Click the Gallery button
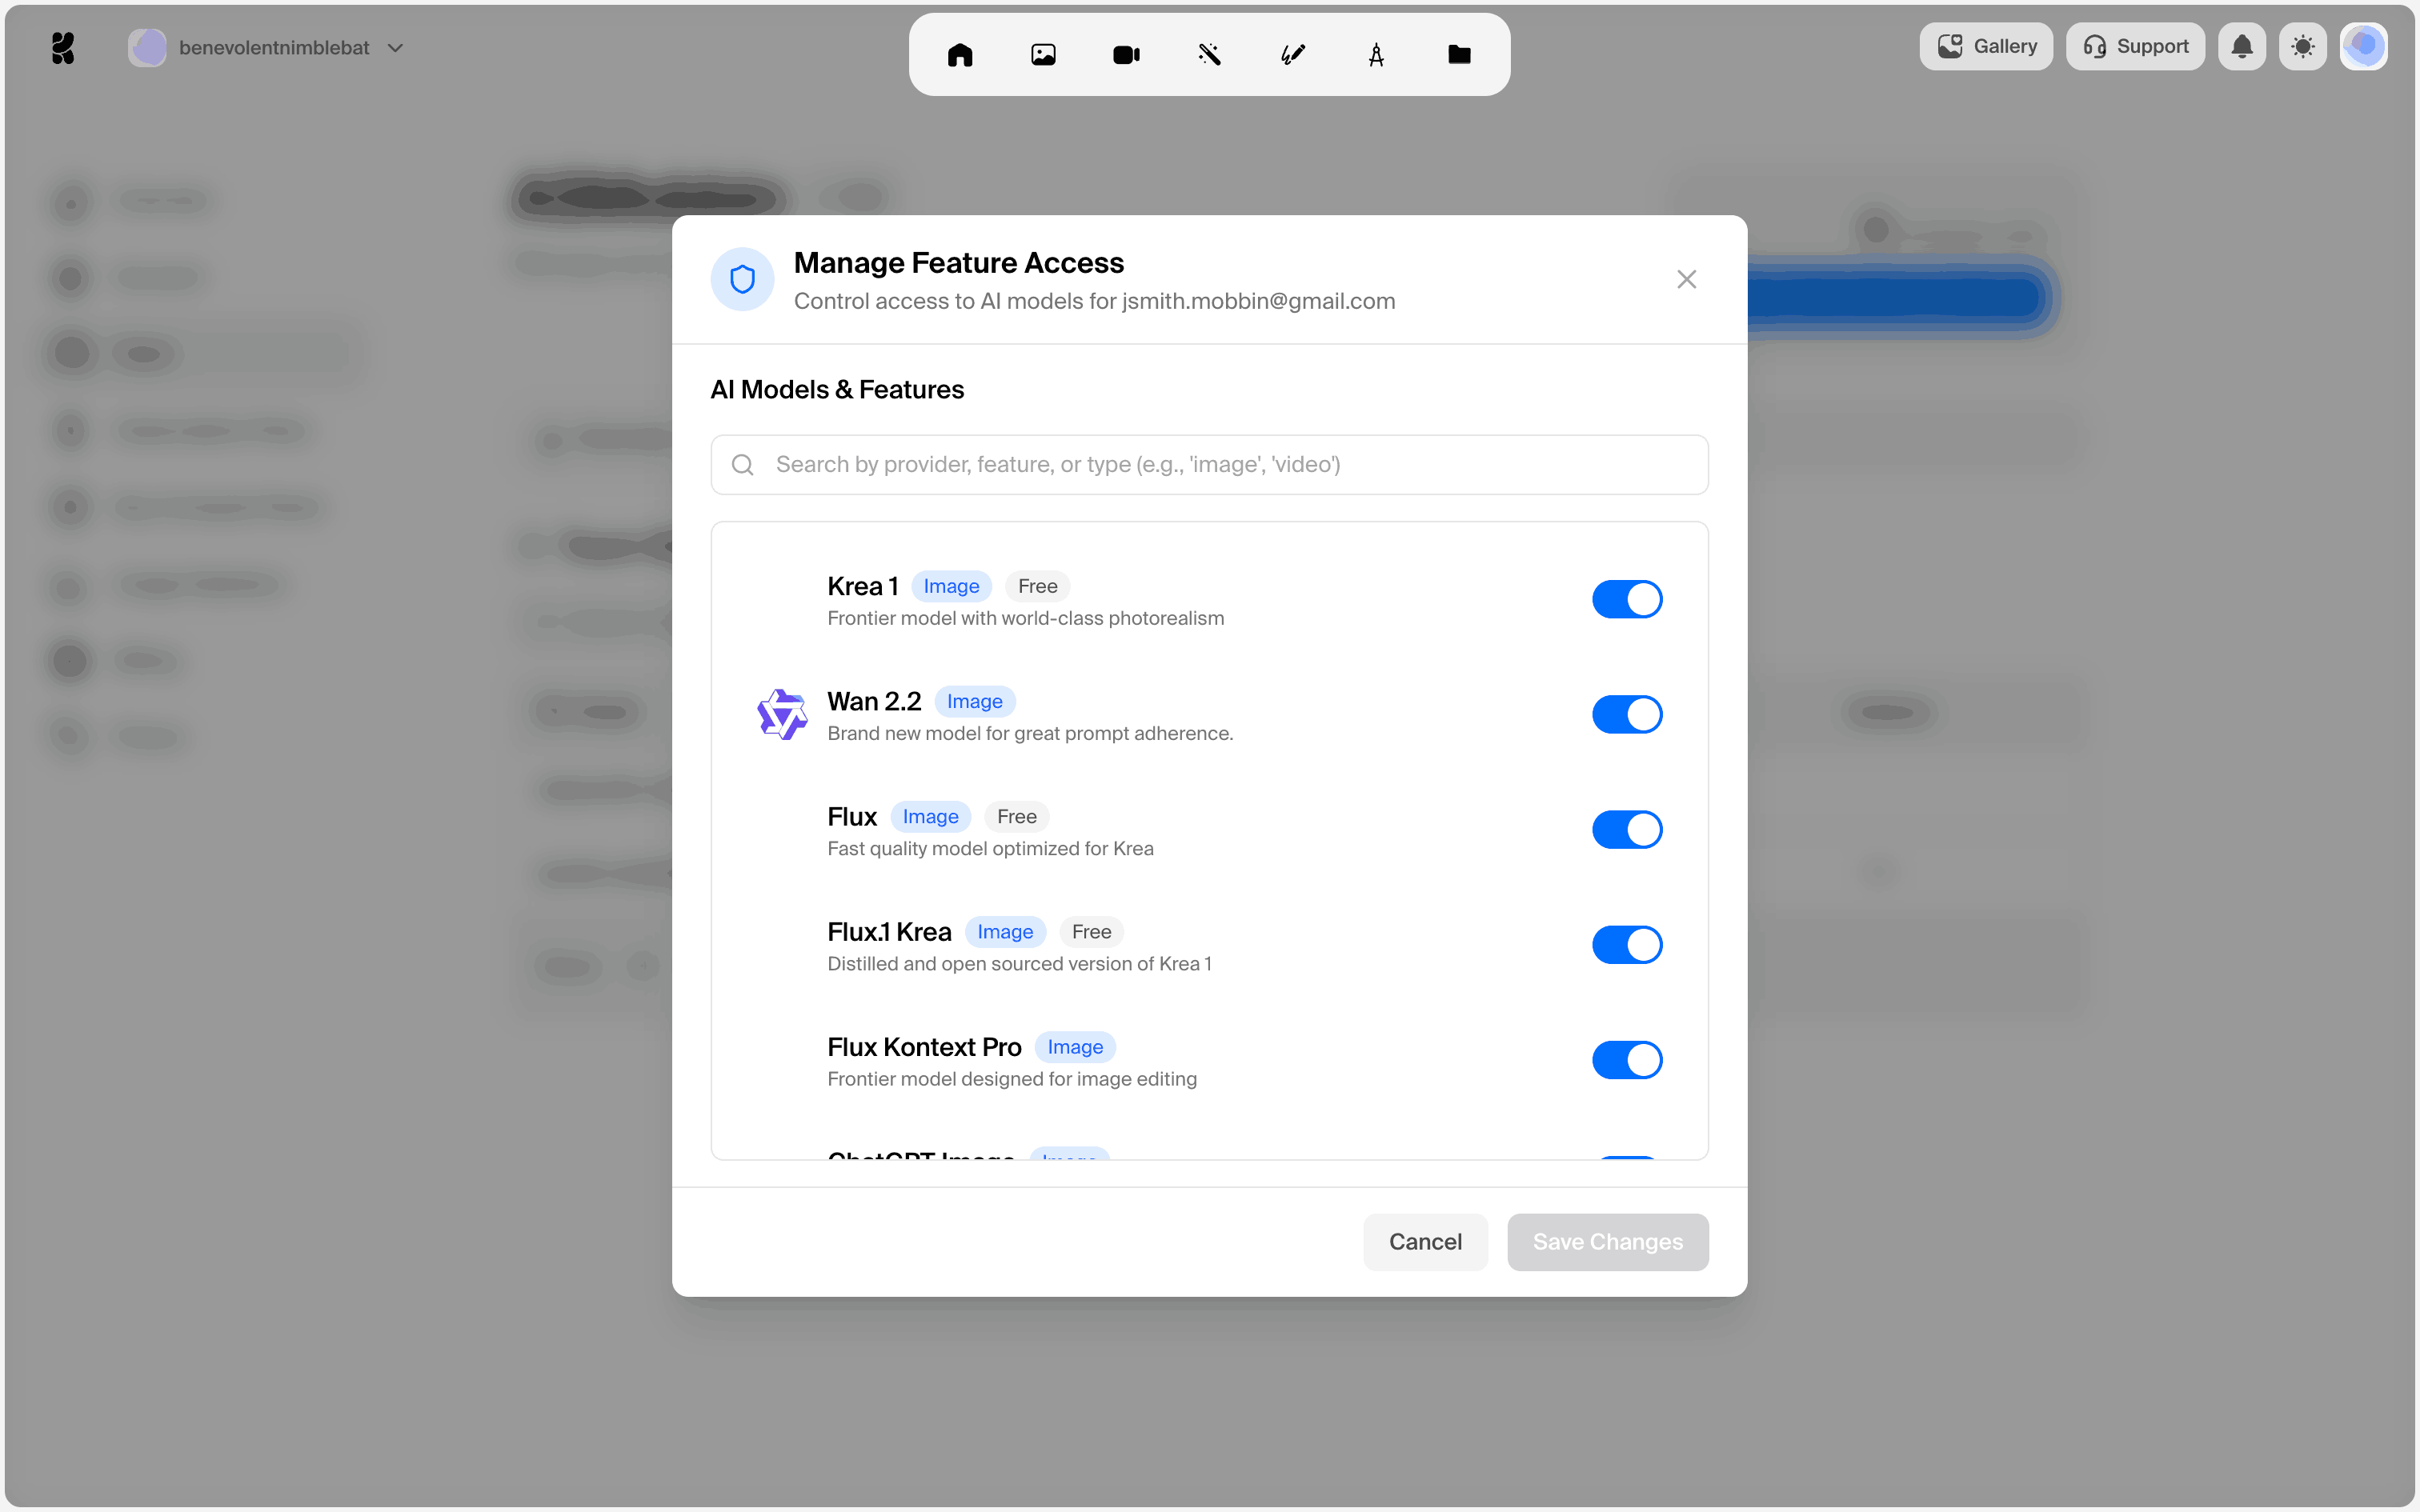2420x1512 pixels. point(1986,47)
